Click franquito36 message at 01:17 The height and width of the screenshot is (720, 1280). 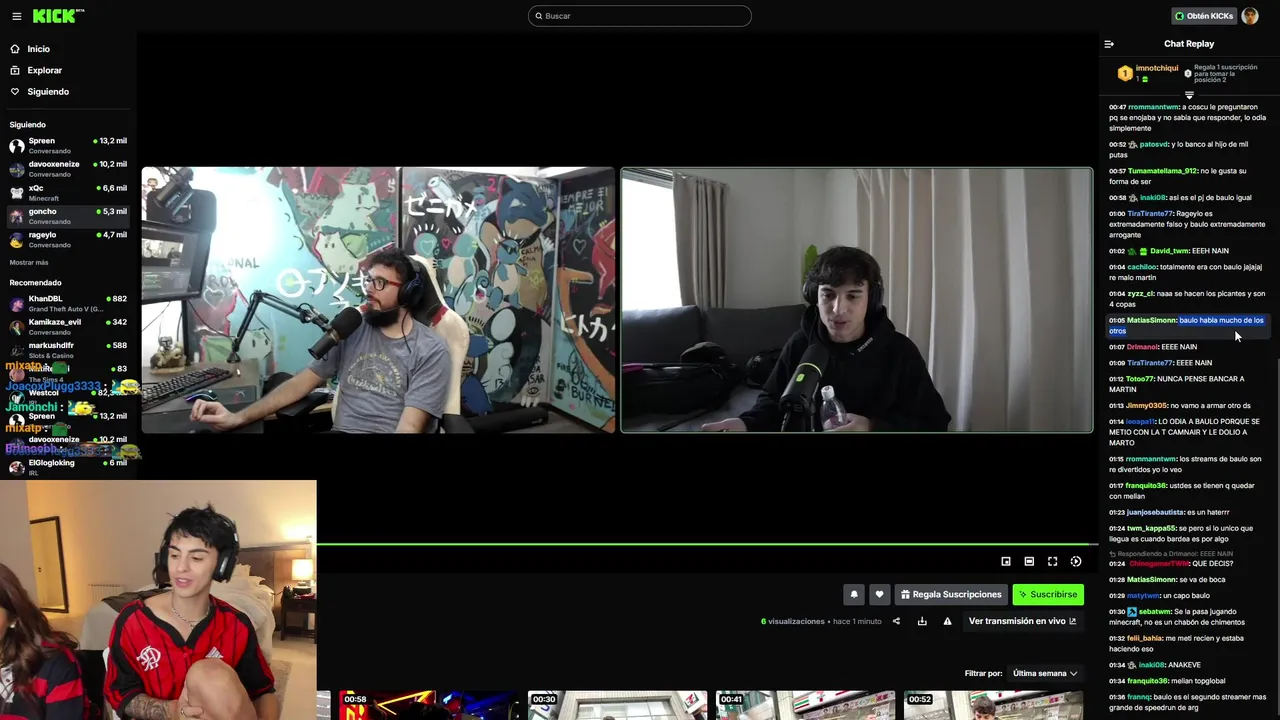1187,490
